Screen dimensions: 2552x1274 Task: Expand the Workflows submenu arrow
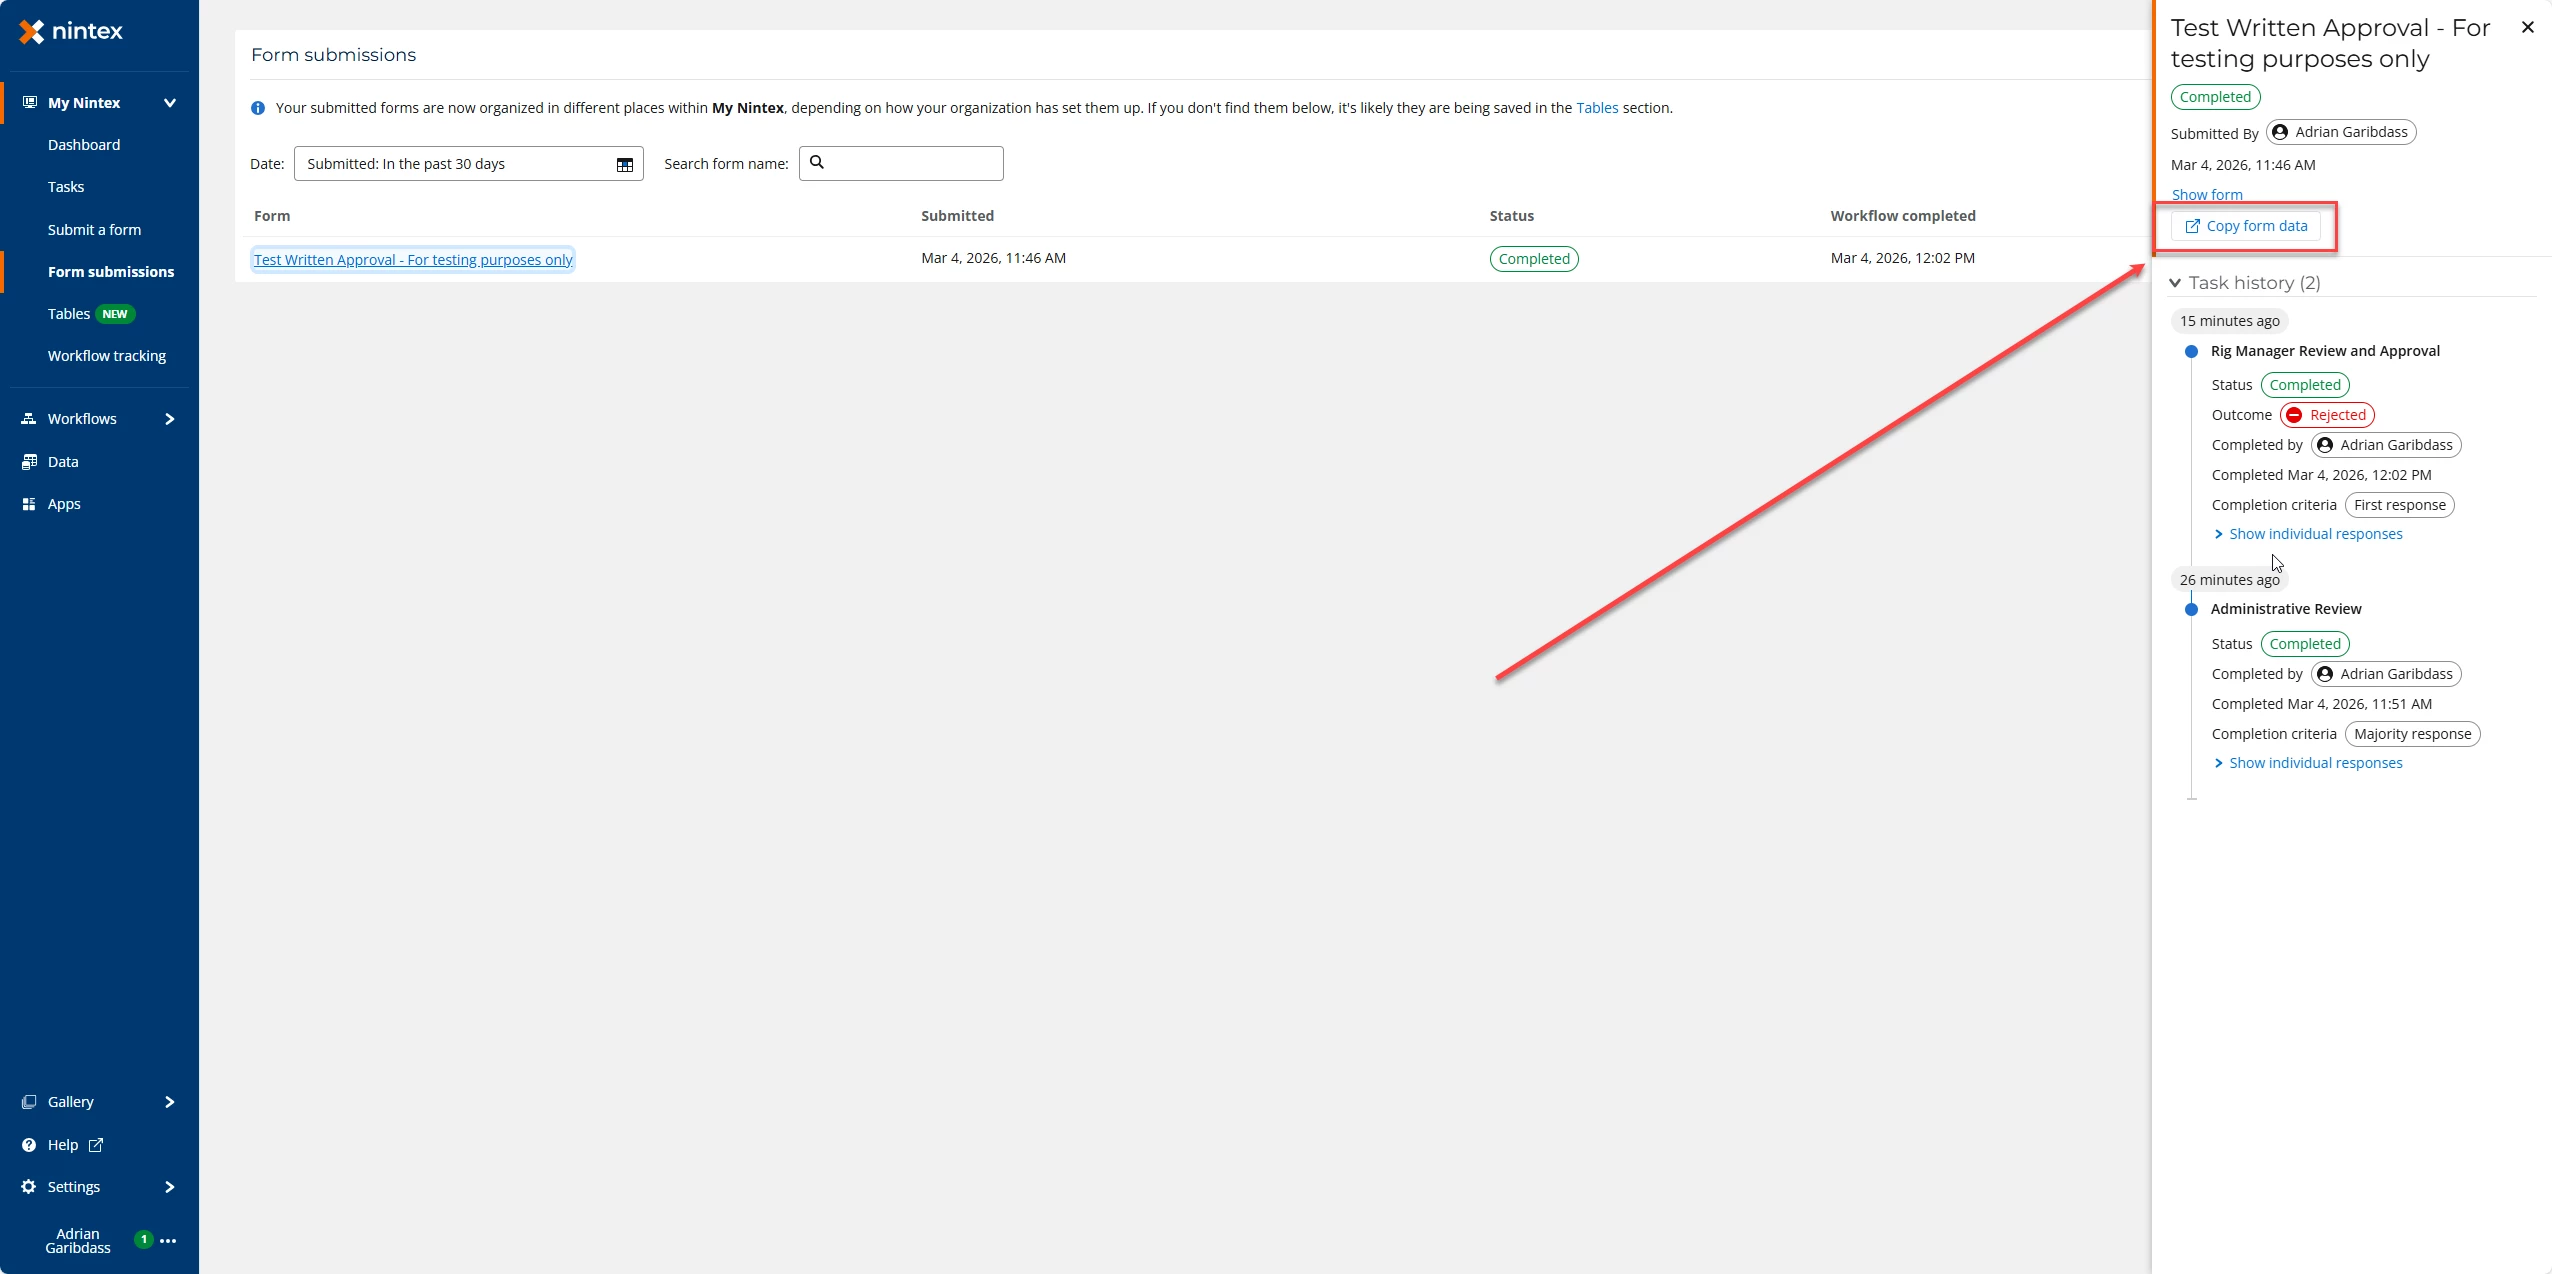pyautogui.click(x=169, y=419)
